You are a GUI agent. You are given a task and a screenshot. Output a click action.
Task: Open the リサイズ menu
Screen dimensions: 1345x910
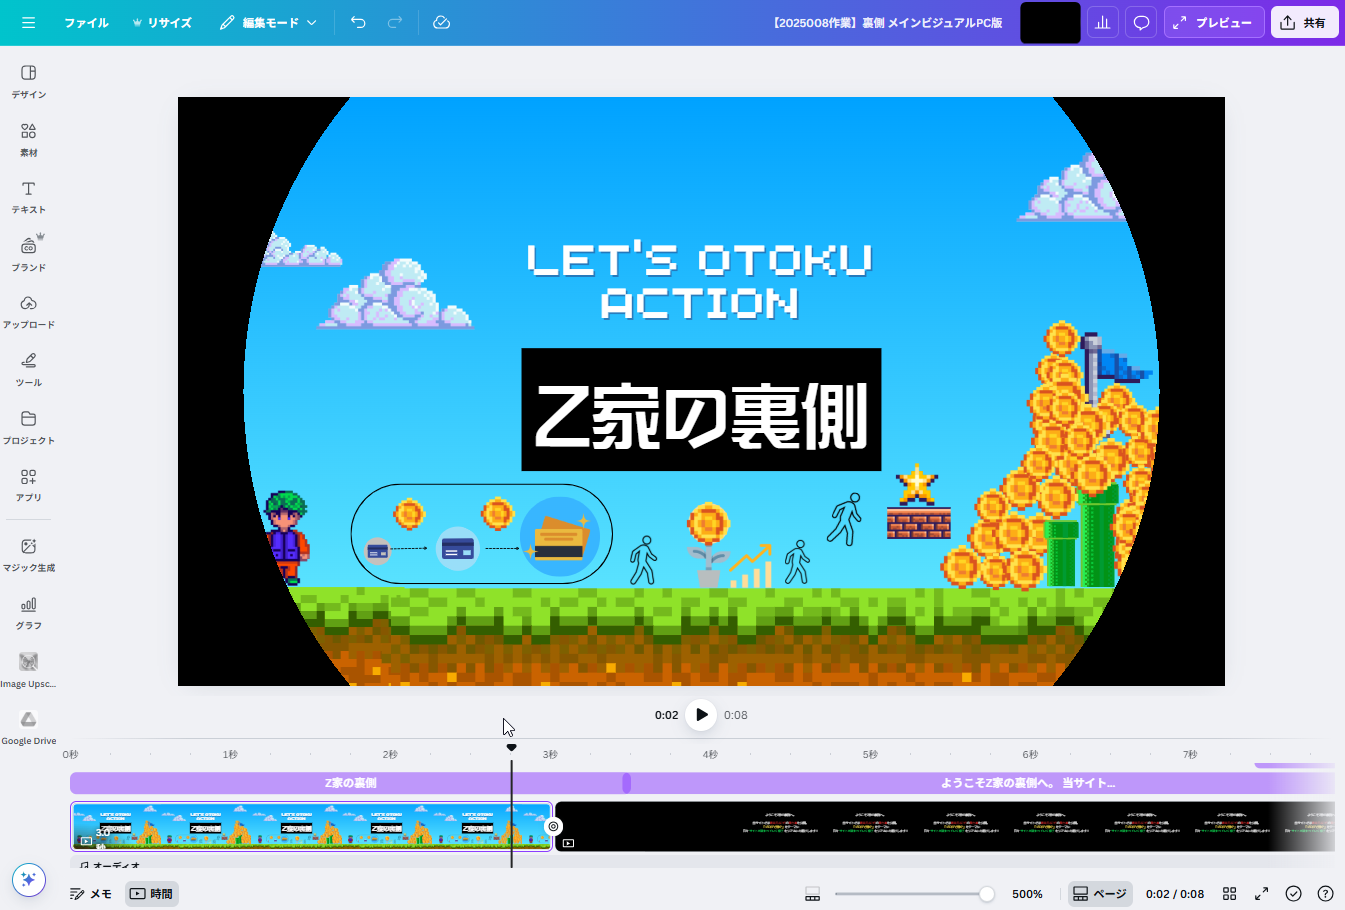point(161,22)
